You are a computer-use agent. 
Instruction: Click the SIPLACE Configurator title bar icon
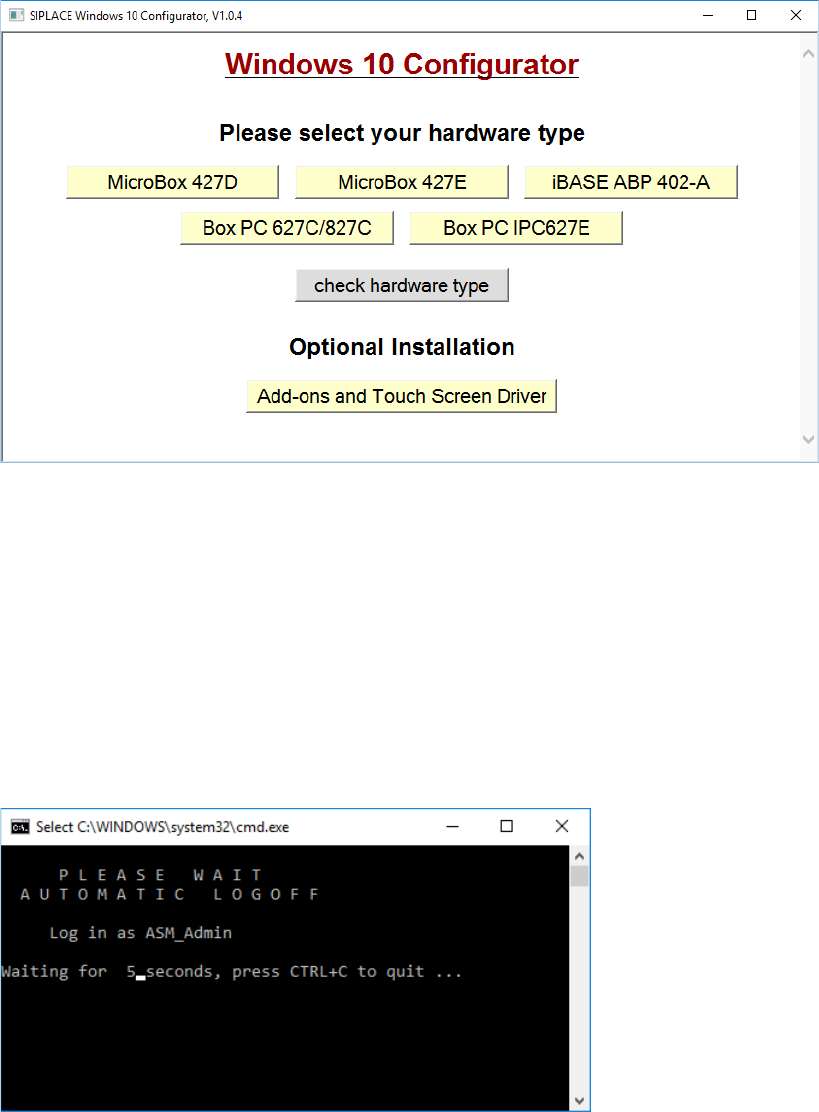[x=16, y=16]
